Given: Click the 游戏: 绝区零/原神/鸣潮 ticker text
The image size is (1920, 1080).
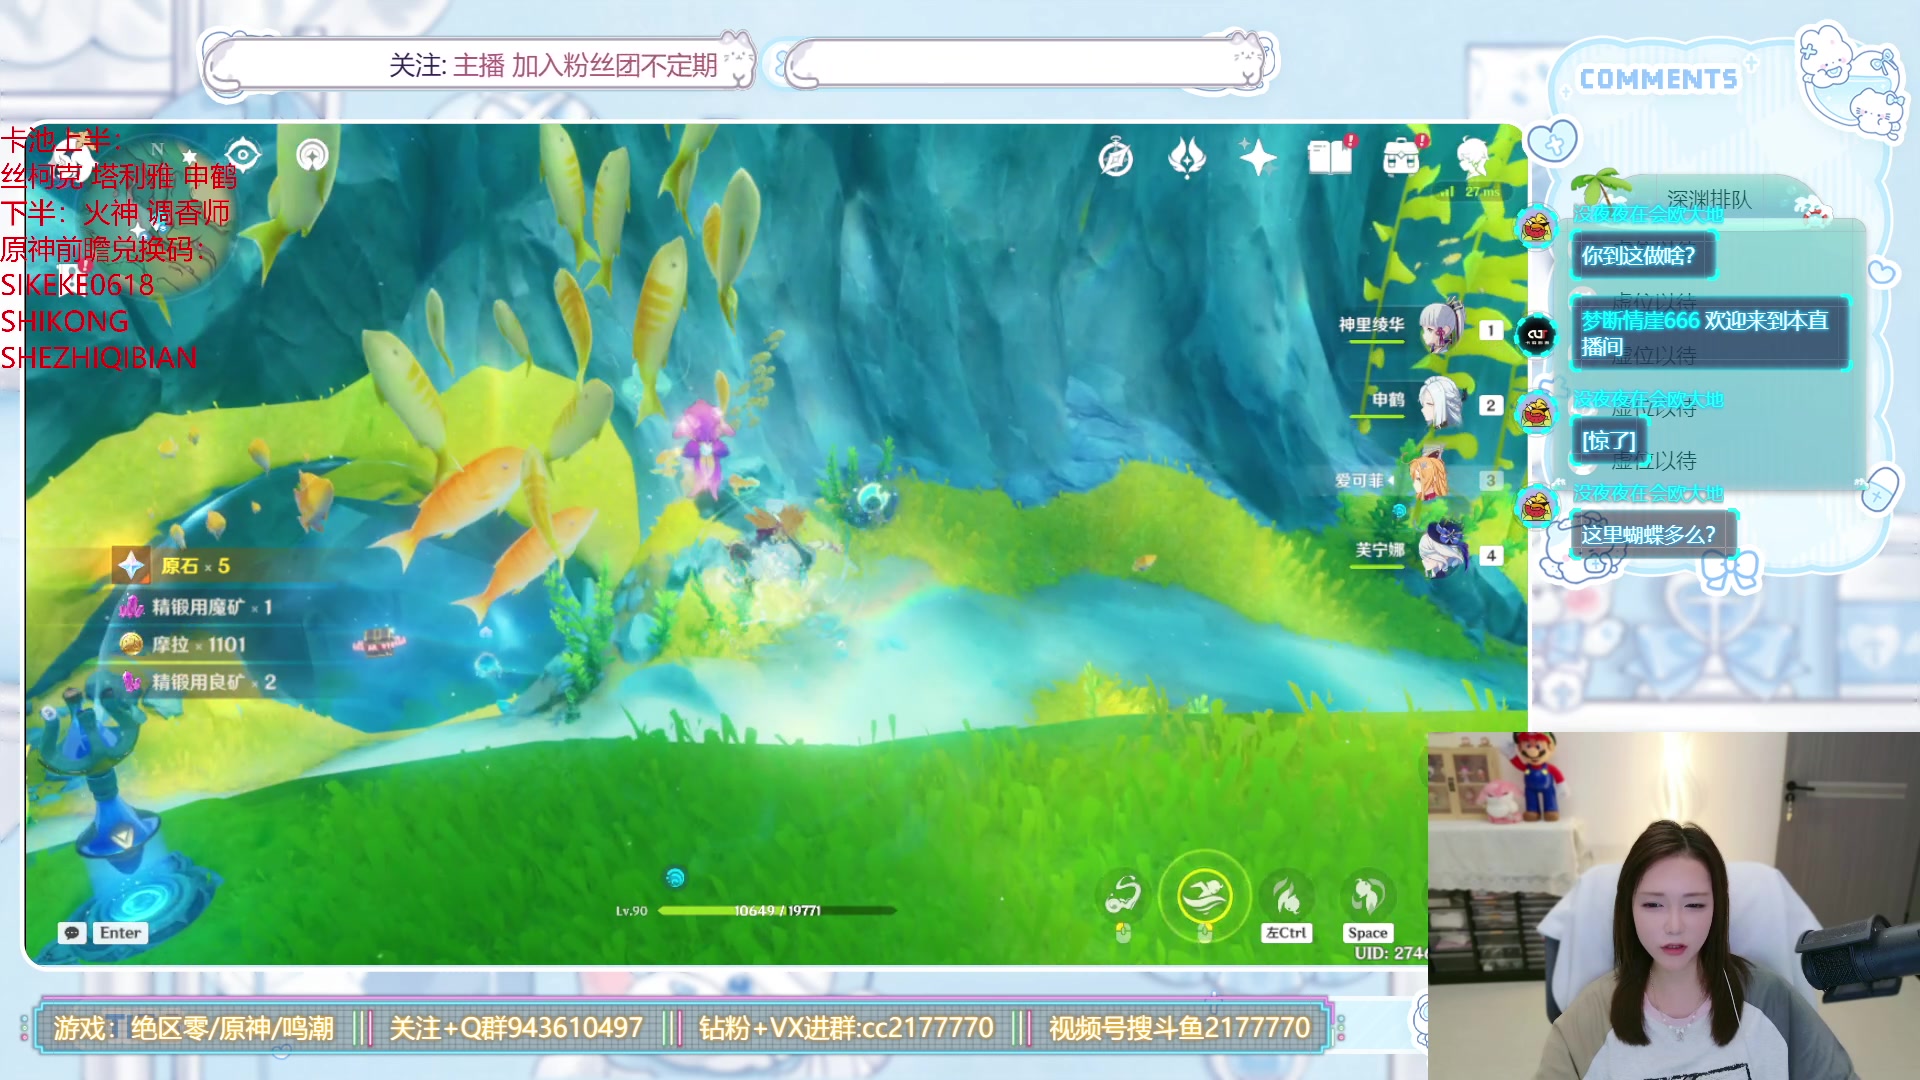Looking at the screenshot, I should click(x=193, y=1028).
